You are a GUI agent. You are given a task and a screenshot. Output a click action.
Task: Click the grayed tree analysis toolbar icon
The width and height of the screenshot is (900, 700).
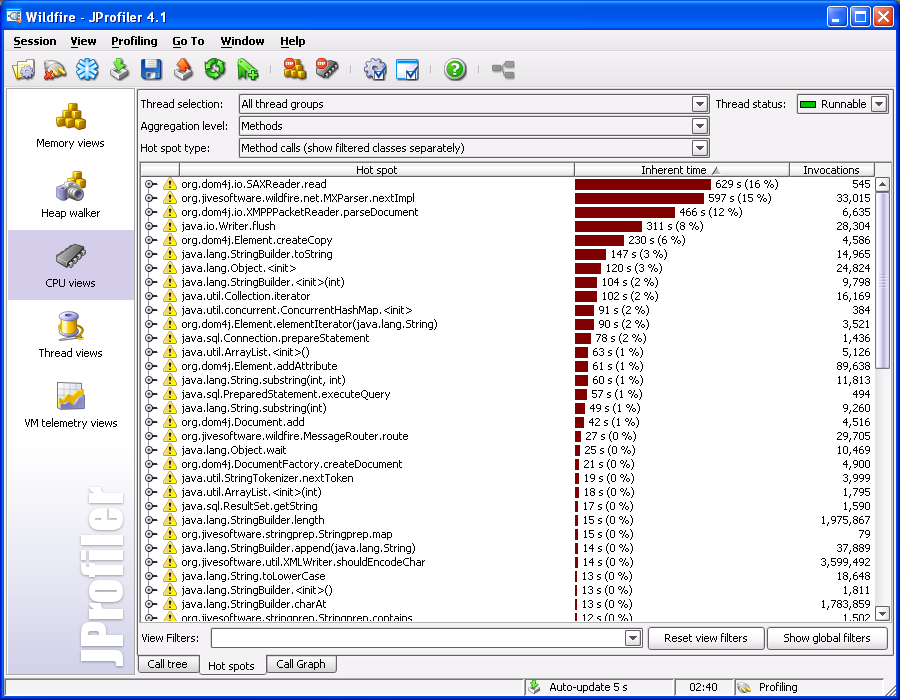503,70
